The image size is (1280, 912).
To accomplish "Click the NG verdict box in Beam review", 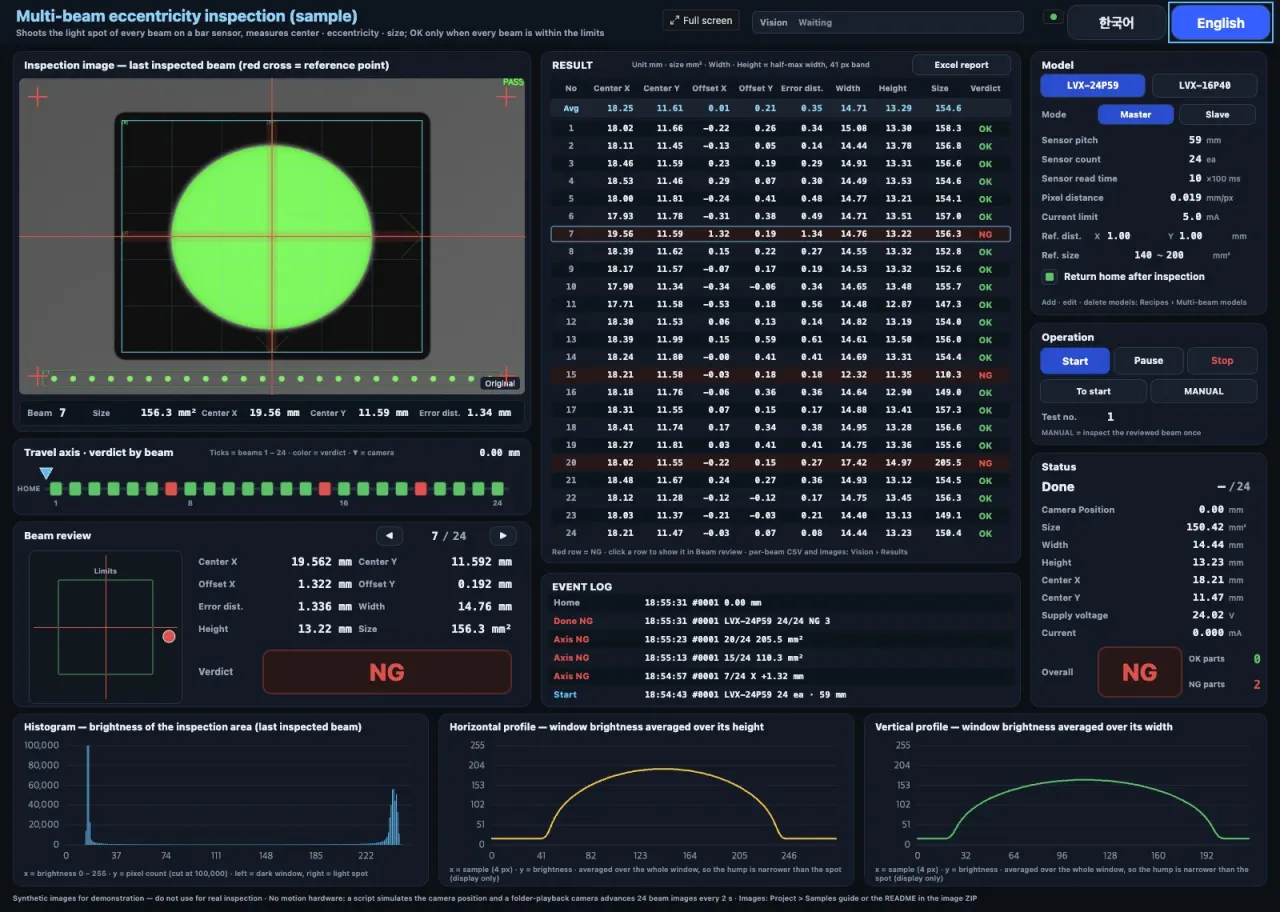I will [x=387, y=672].
